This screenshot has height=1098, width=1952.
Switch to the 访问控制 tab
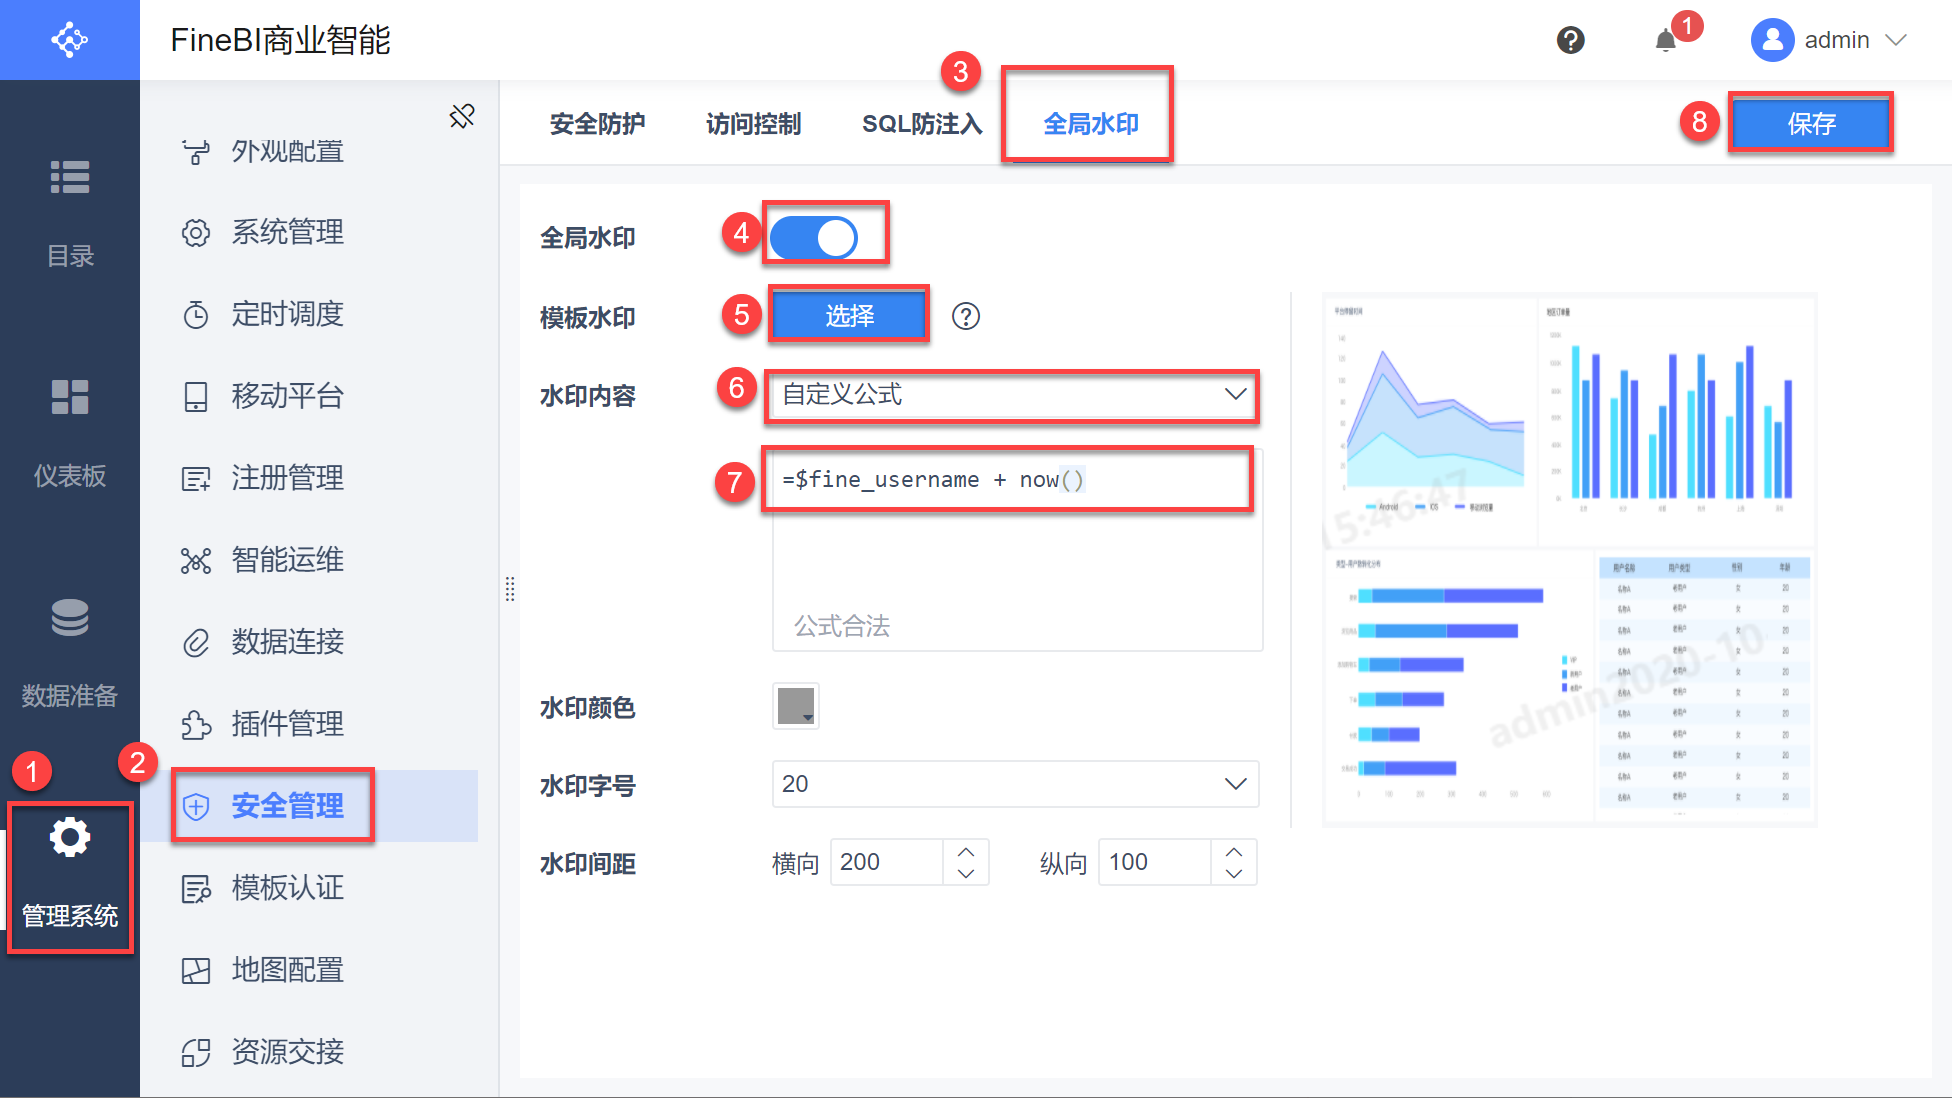(753, 124)
